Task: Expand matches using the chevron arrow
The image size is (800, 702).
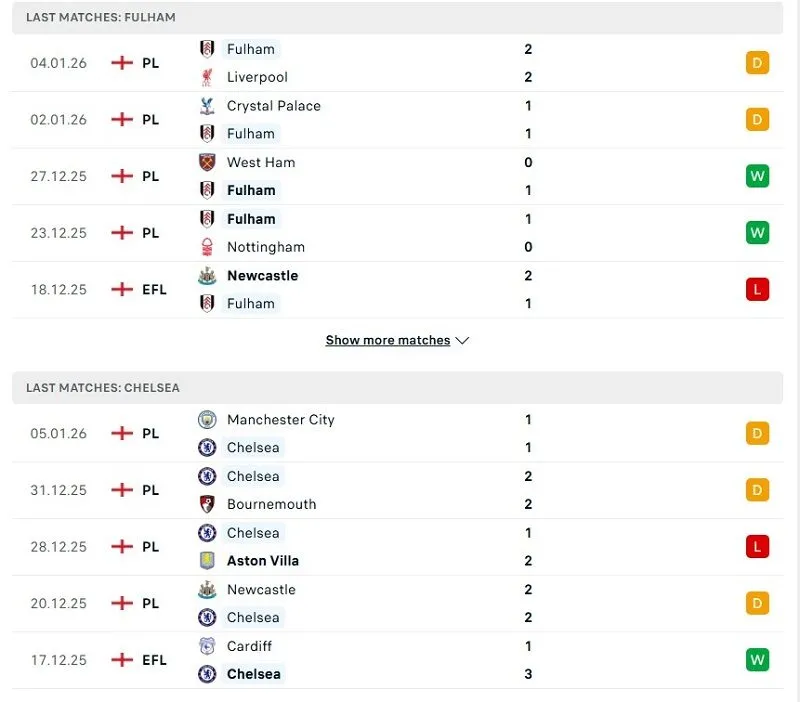Action: point(461,340)
